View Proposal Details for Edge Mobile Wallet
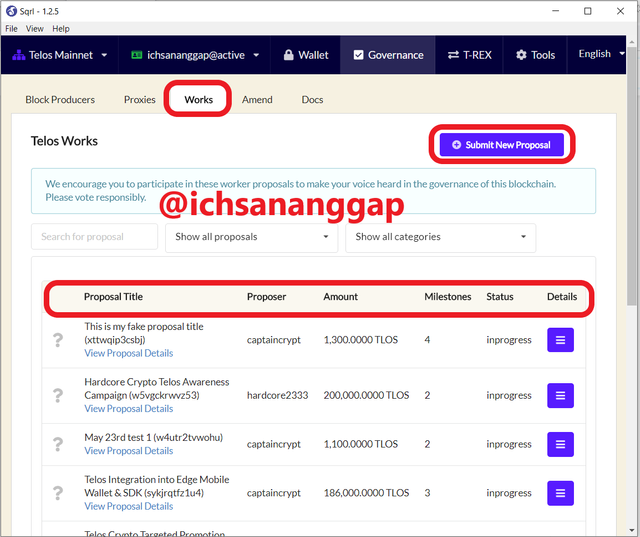The height and width of the screenshot is (537, 640). click(x=129, y=506)
